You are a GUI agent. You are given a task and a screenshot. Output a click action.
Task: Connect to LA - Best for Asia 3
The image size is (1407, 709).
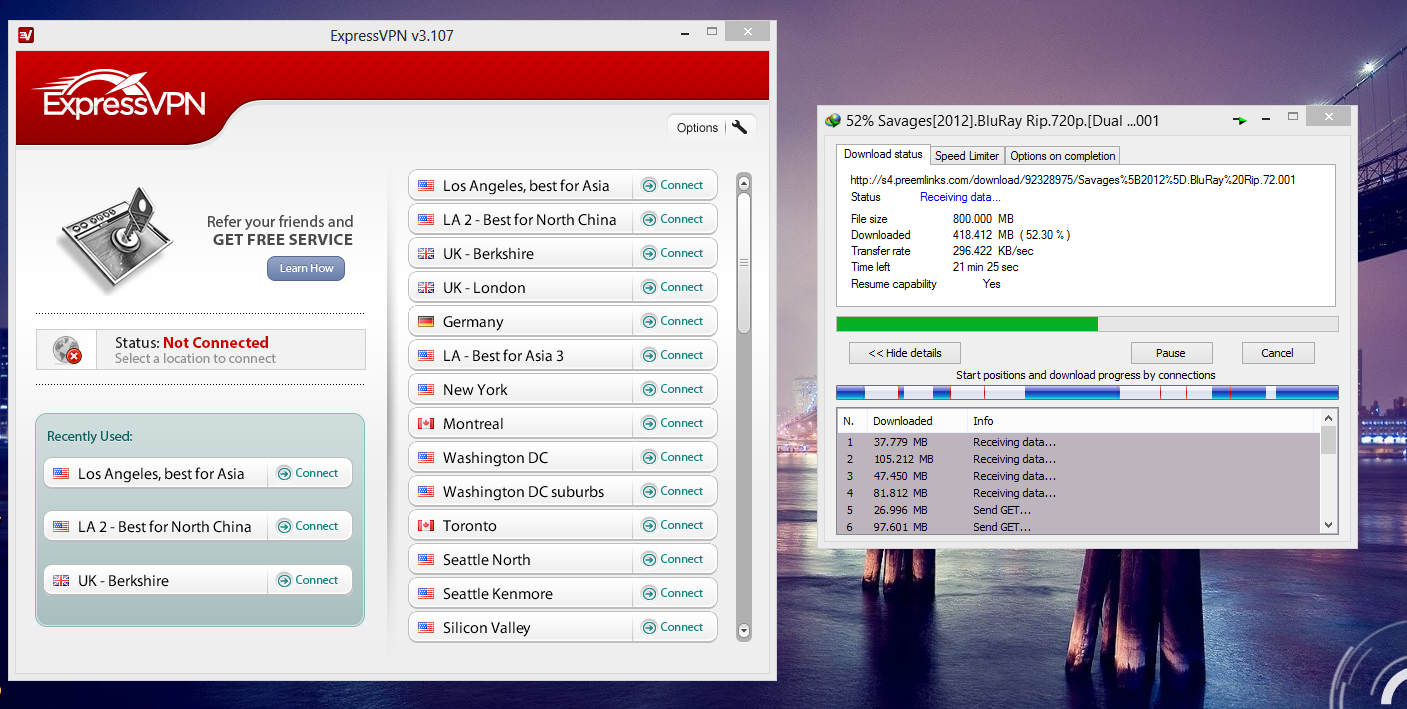[x=674, y=355]
